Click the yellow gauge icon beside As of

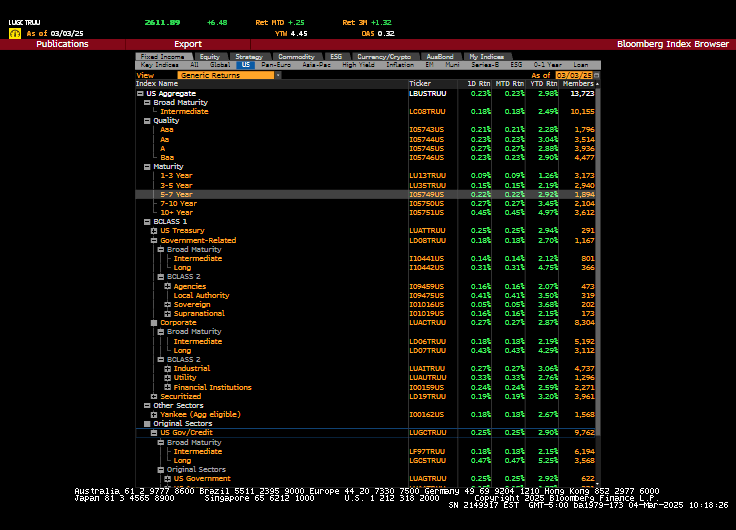[x=15, y=33]
